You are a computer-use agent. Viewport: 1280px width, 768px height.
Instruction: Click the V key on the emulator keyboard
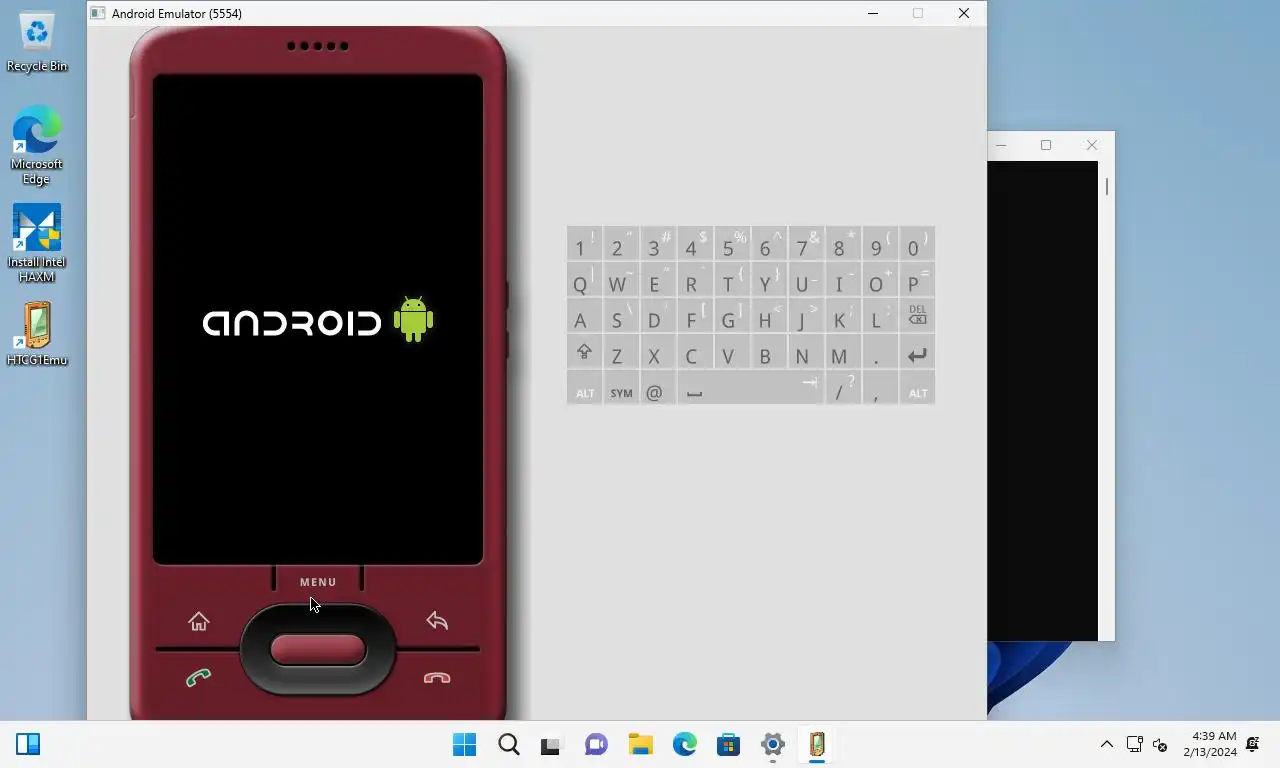coord(732,354)
